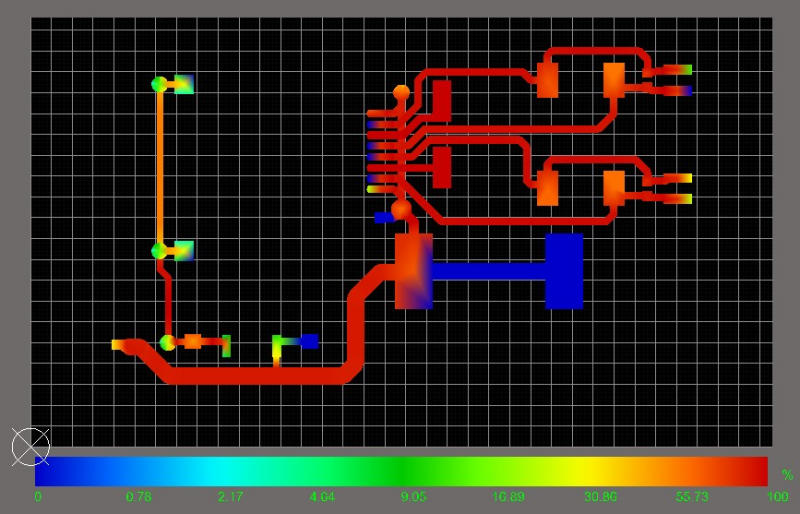Select the 100 scale label

tap(778, 497)
